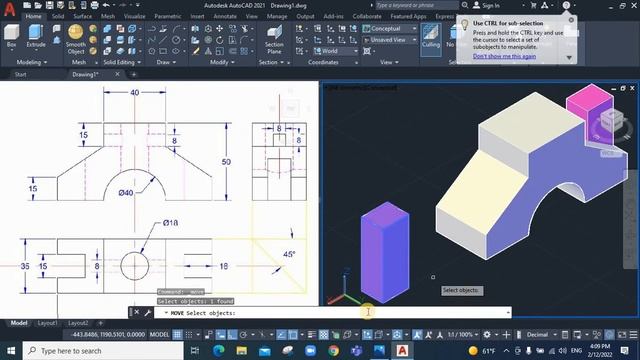The image size is (640, 360).
Task: Click the Plot printer icon
Action: pos(94,5)
